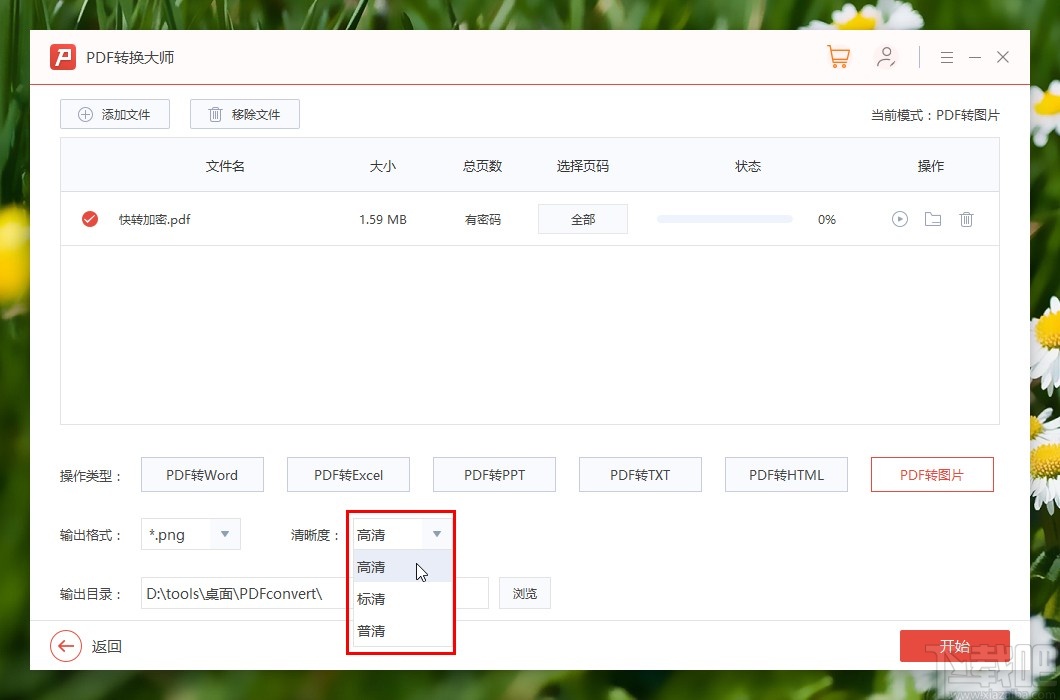The width and height of the screenshot is (1060, 700).
Task: Click the 添加文件 button
Action: coord(115,114)
